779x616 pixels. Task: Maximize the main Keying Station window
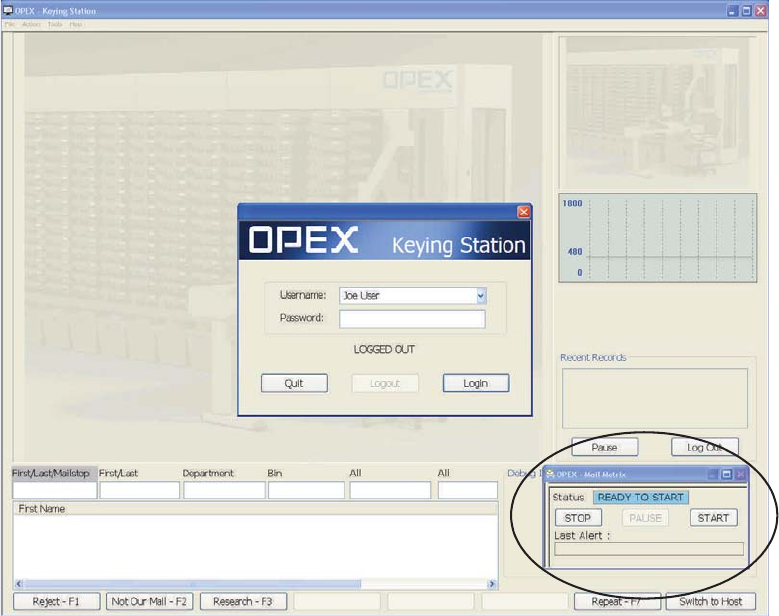tap(746, 11)
